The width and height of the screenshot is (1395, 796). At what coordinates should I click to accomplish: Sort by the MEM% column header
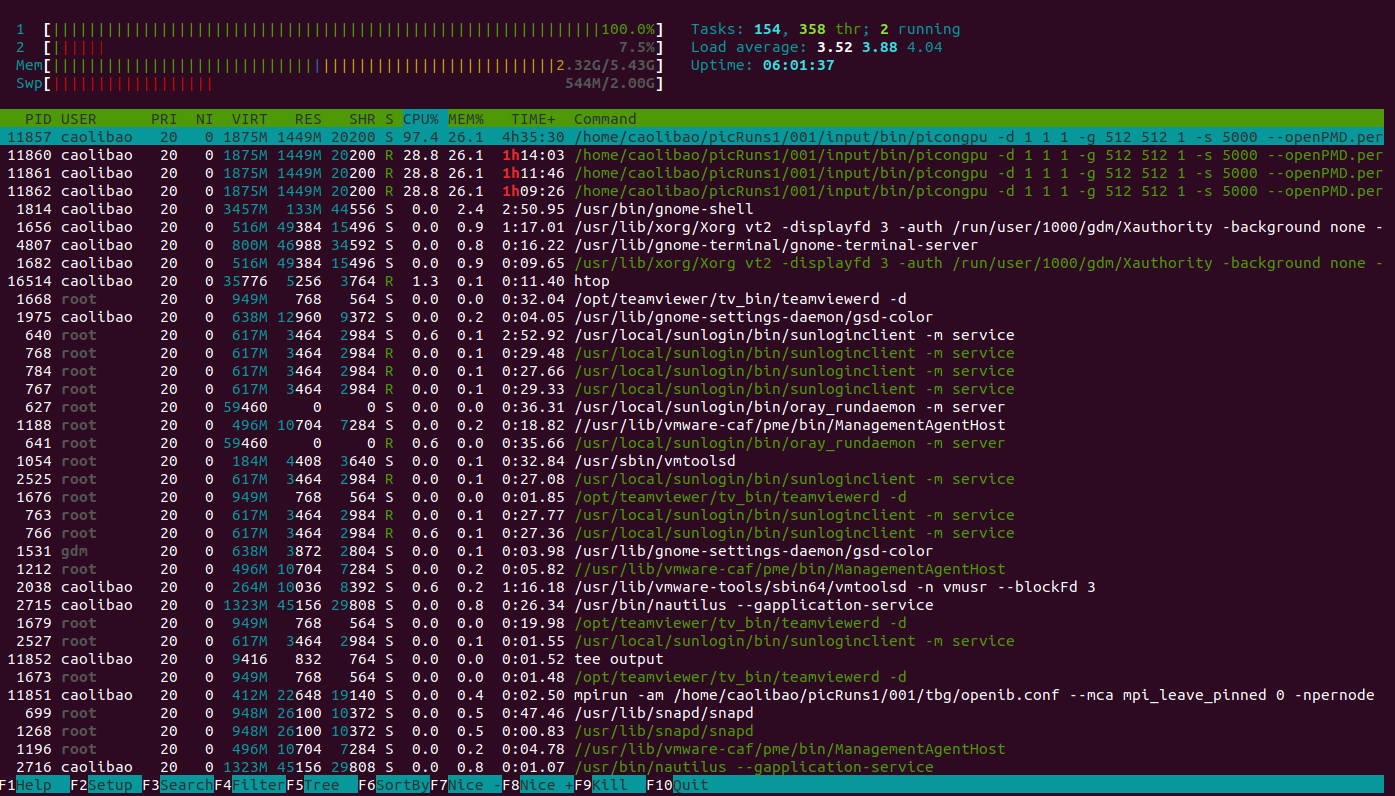pyautogui.click(x=466, y=119)
